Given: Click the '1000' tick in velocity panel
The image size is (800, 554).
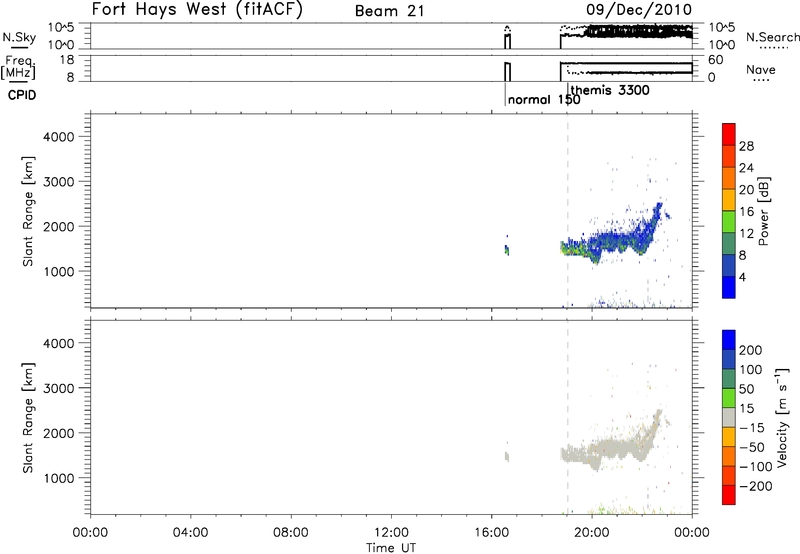Looking at the screenshot, I should tap(59, 478).
